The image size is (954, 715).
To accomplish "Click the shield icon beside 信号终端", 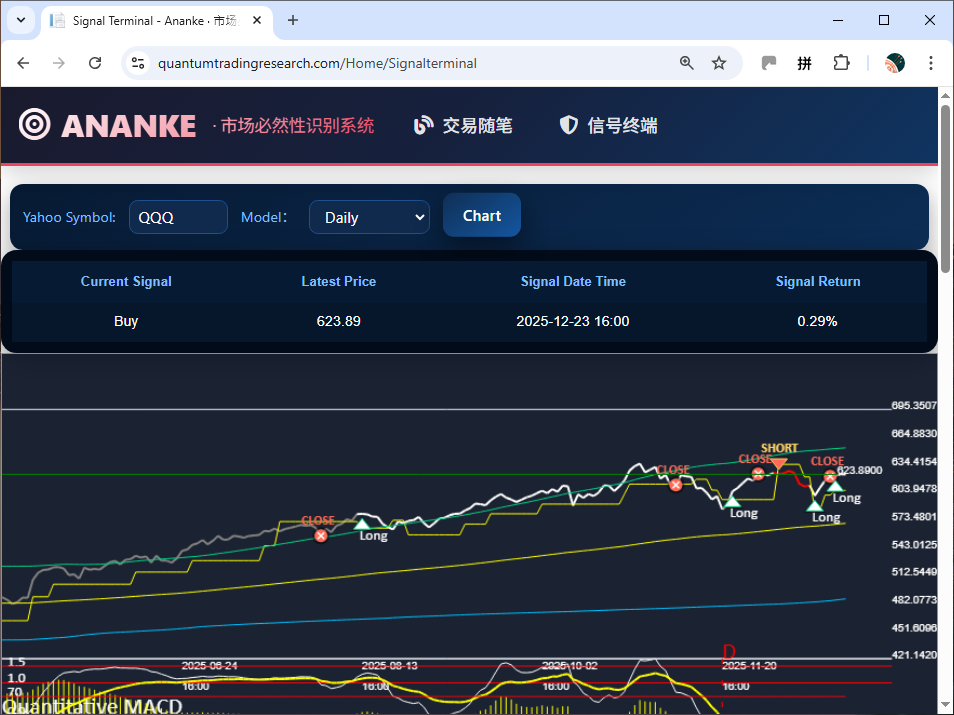I will click(568, 125).
